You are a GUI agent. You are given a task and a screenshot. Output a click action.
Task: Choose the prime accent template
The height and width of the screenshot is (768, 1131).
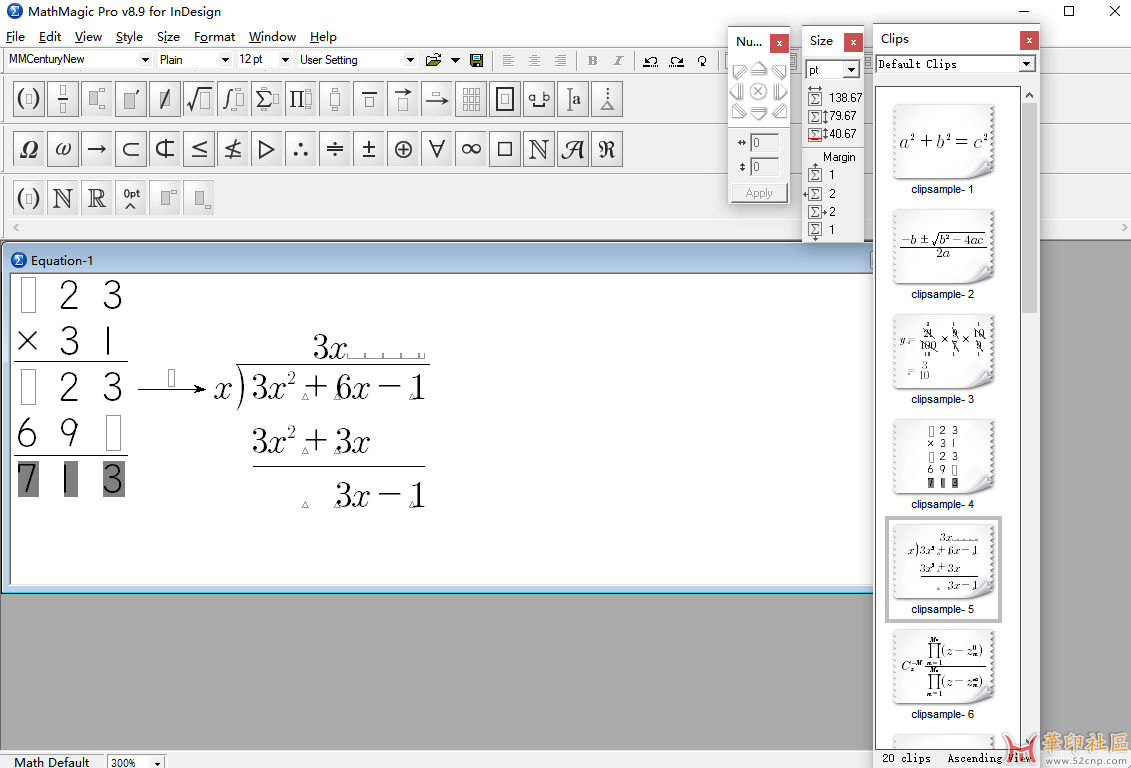click(x=131, y=99)
